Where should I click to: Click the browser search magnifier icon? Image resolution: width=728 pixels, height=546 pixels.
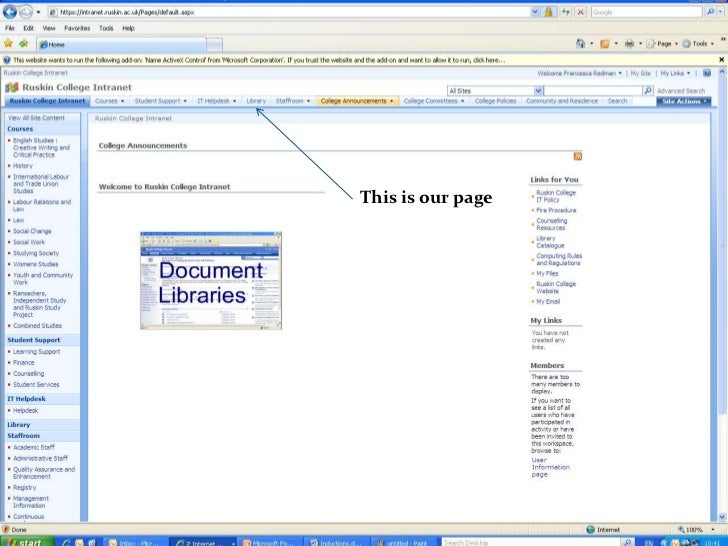coord(710,12)
